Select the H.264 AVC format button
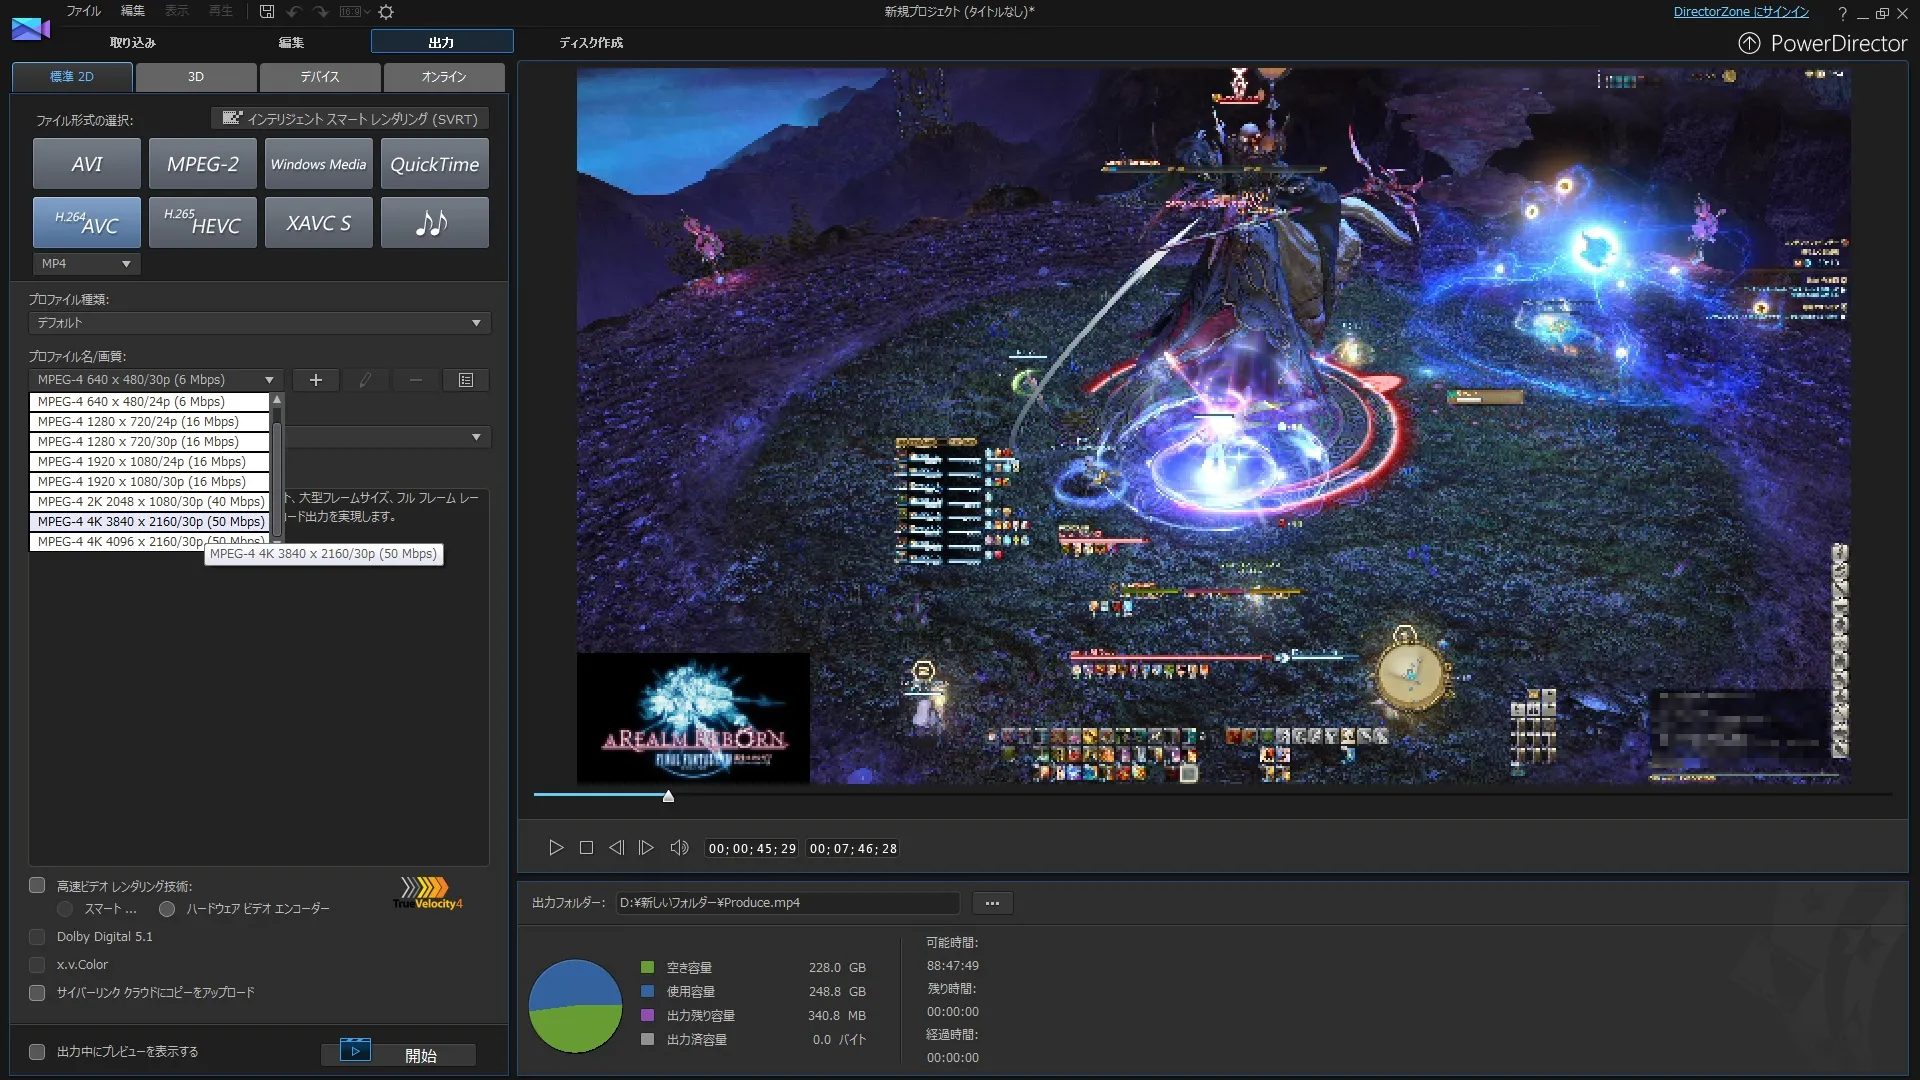This screenshot has width=1920, height=1080. [x=87, y=222]
